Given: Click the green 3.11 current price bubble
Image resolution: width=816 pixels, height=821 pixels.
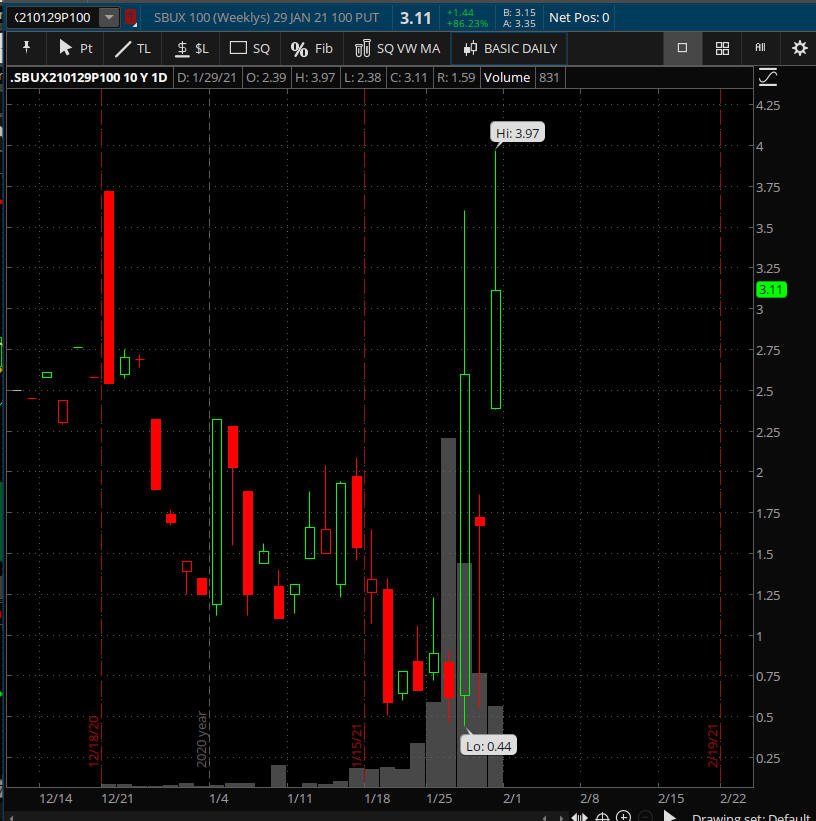Looking at the screenshot, I should [x=771, y=290].
